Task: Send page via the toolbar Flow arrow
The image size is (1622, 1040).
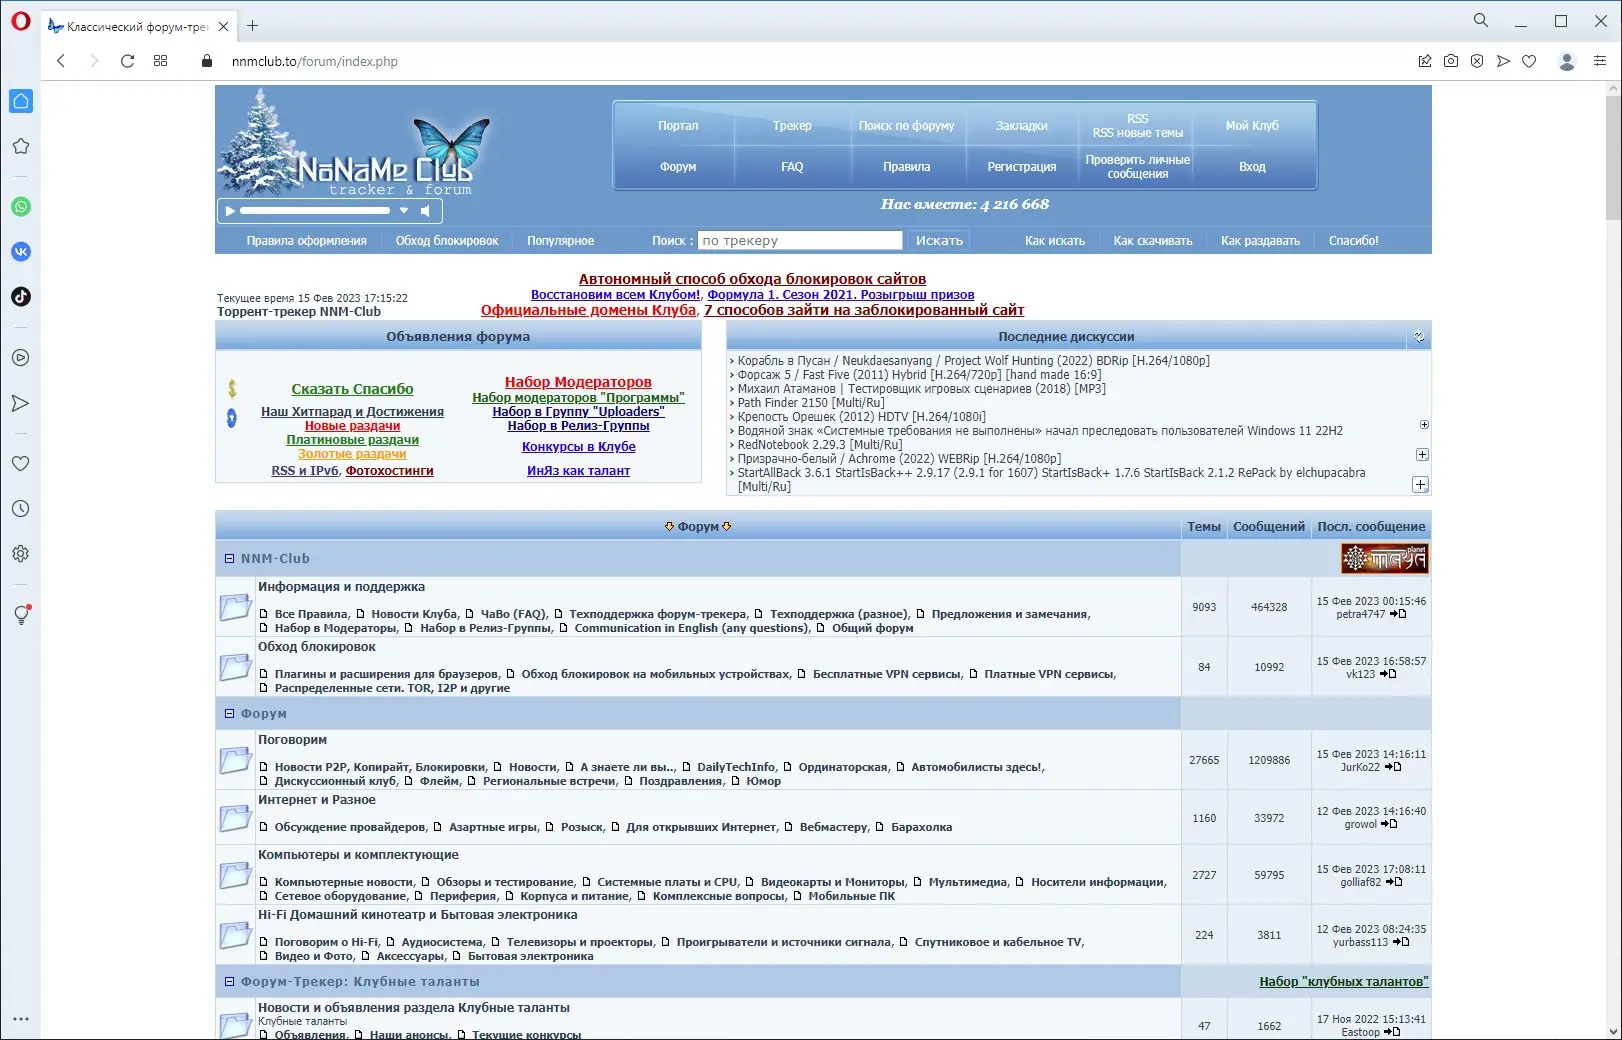Action: click(1503, 61)
